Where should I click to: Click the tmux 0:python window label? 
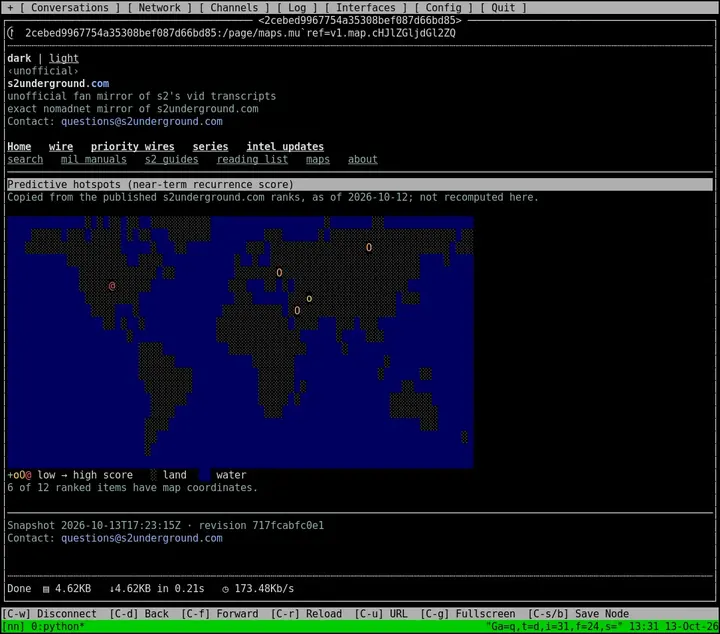[58, 627]
